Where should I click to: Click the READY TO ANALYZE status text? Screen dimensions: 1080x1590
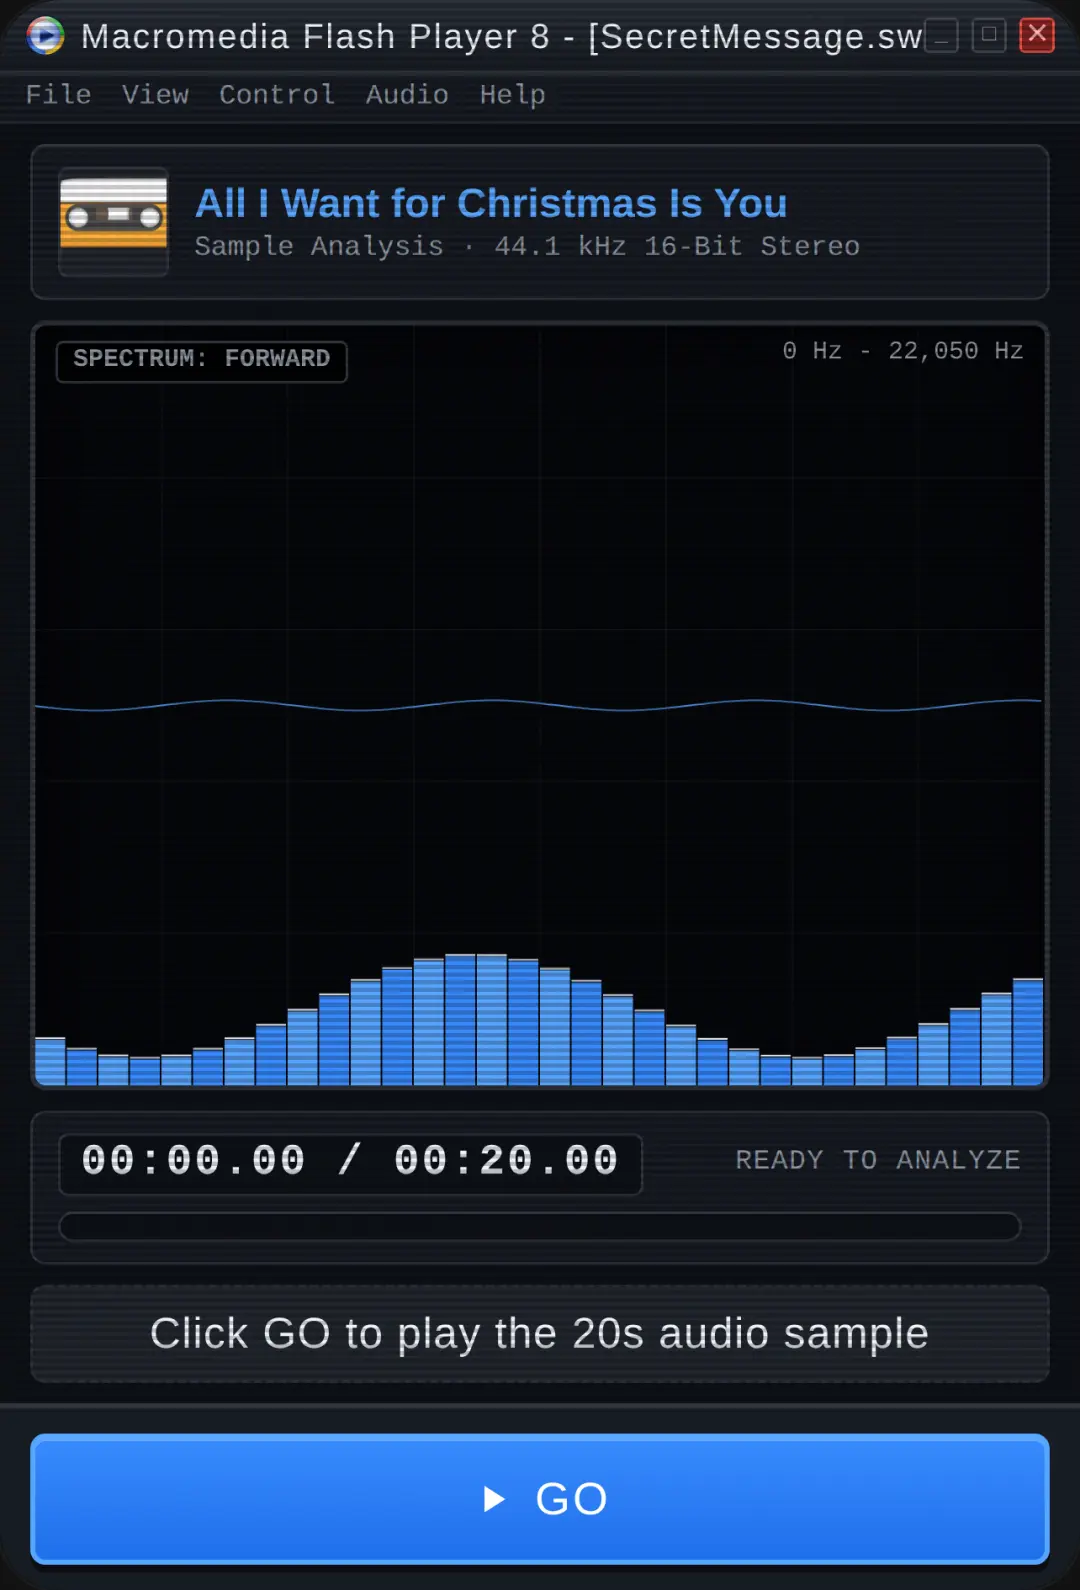[878, 1160]
